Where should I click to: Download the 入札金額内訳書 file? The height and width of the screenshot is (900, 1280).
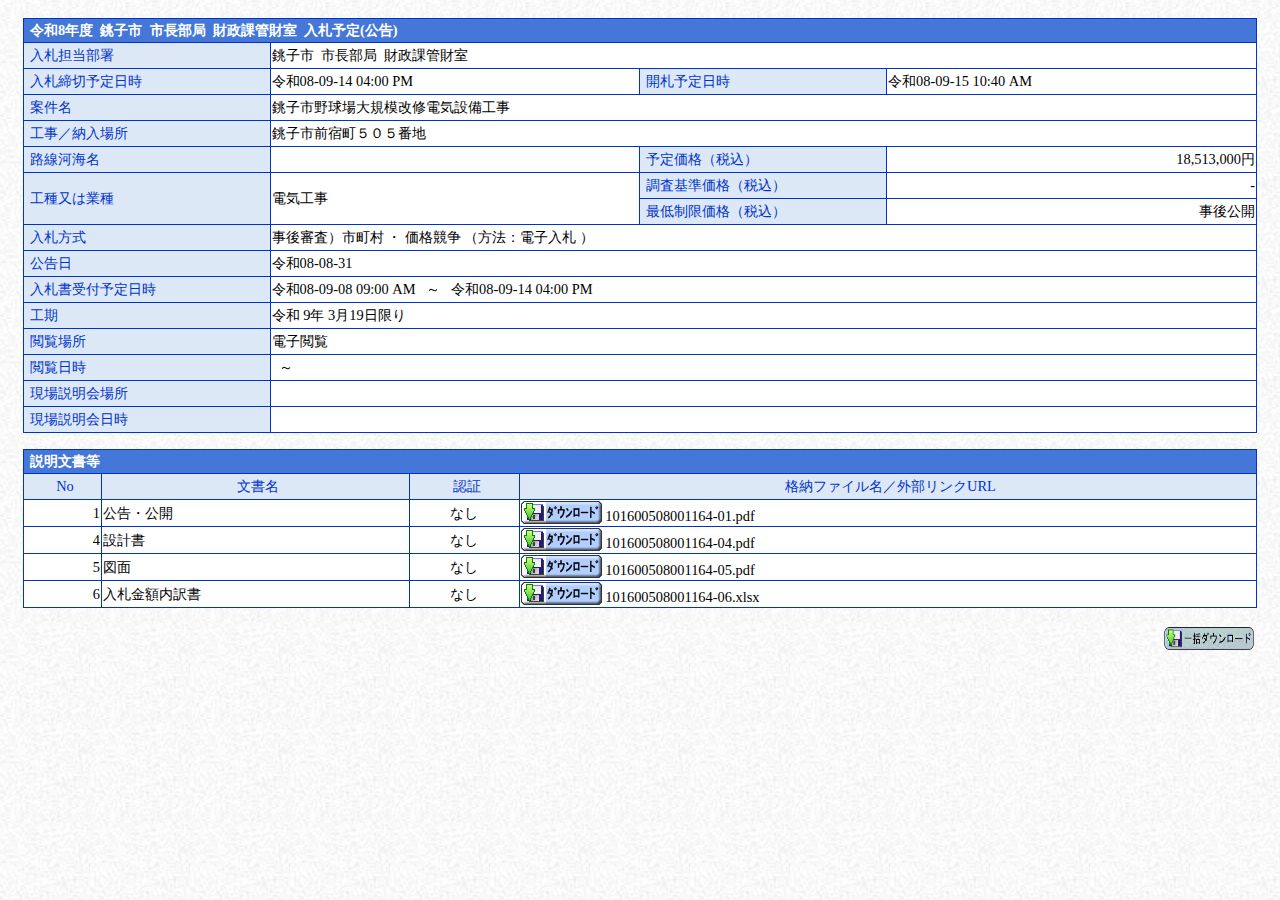click(561, 593)
